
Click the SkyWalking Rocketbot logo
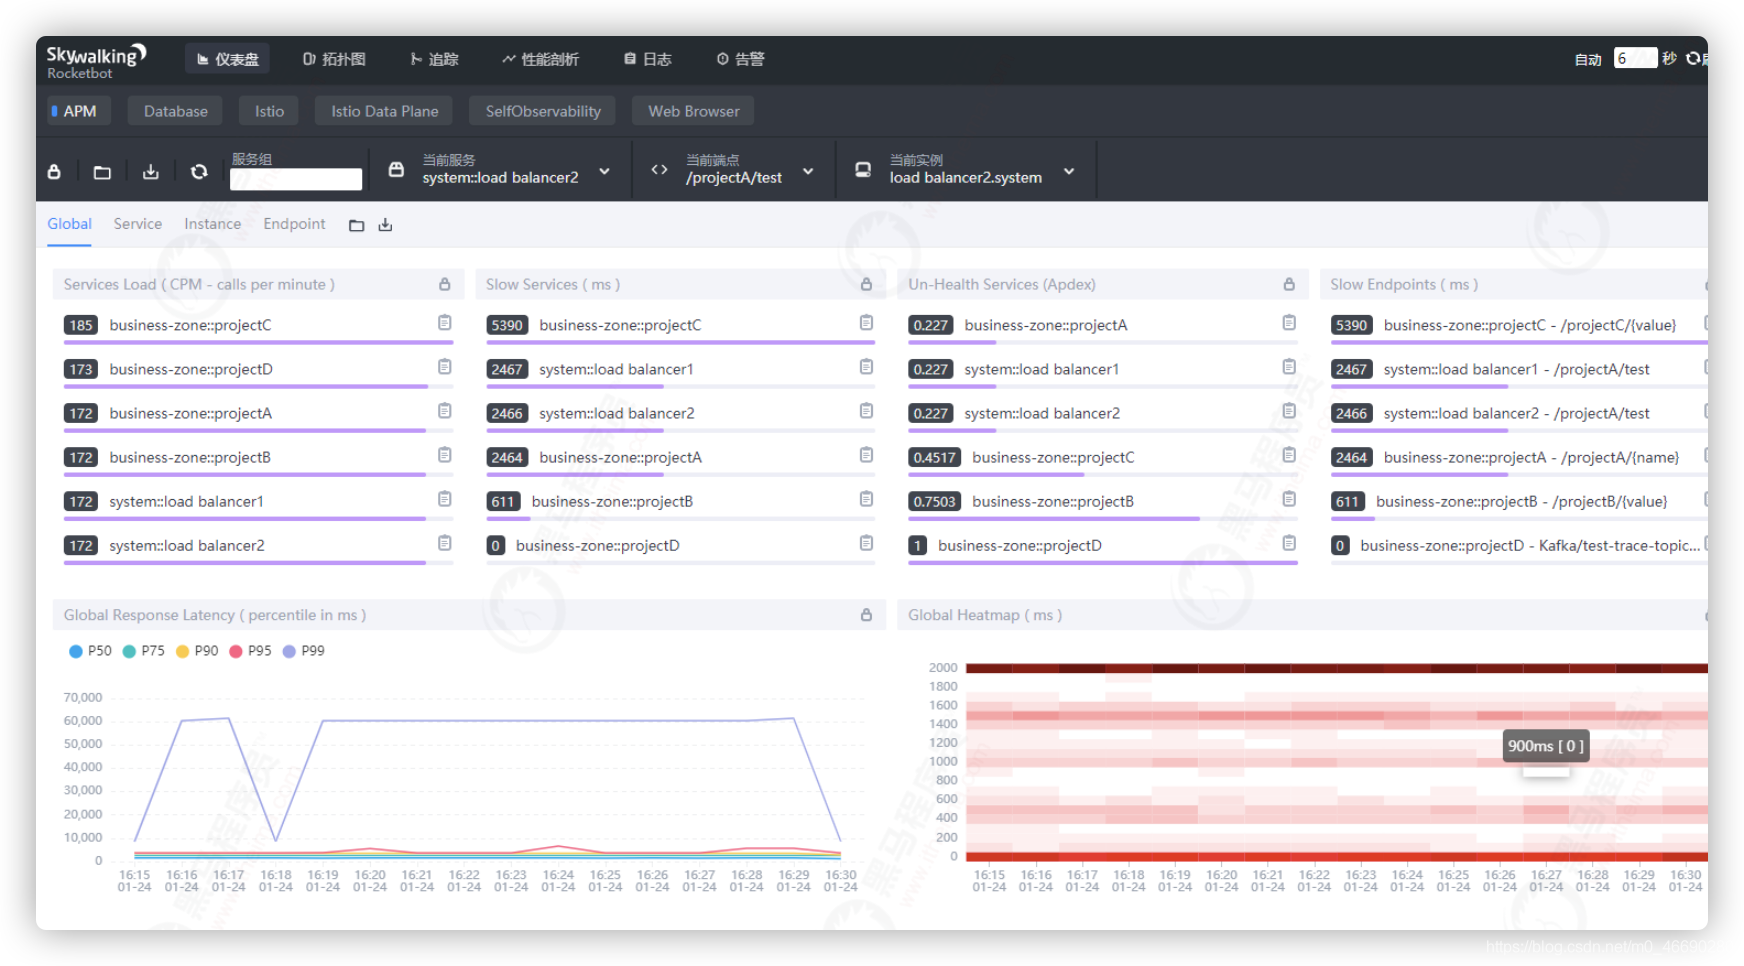click(x=96, y=61)
